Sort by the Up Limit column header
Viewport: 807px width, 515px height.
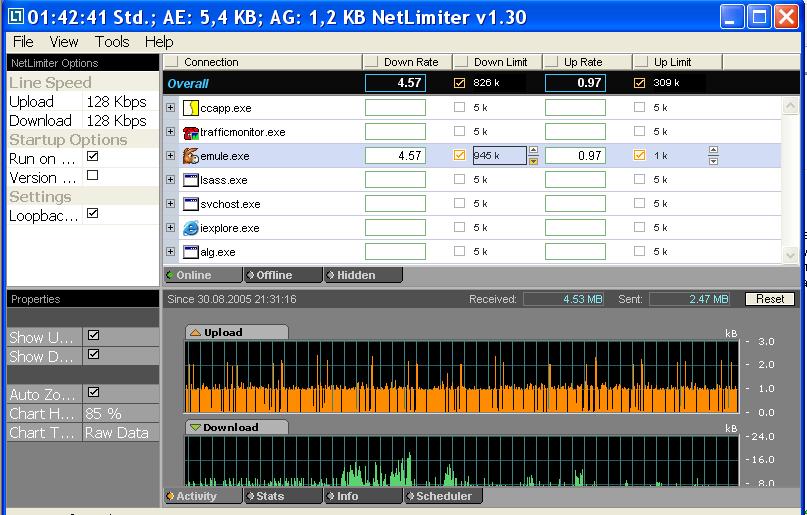point(678,62)
